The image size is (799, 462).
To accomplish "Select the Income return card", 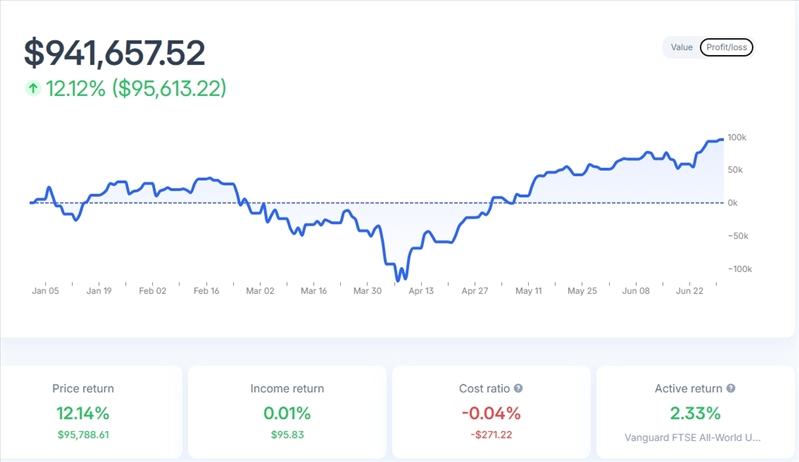I will point(287,410).
